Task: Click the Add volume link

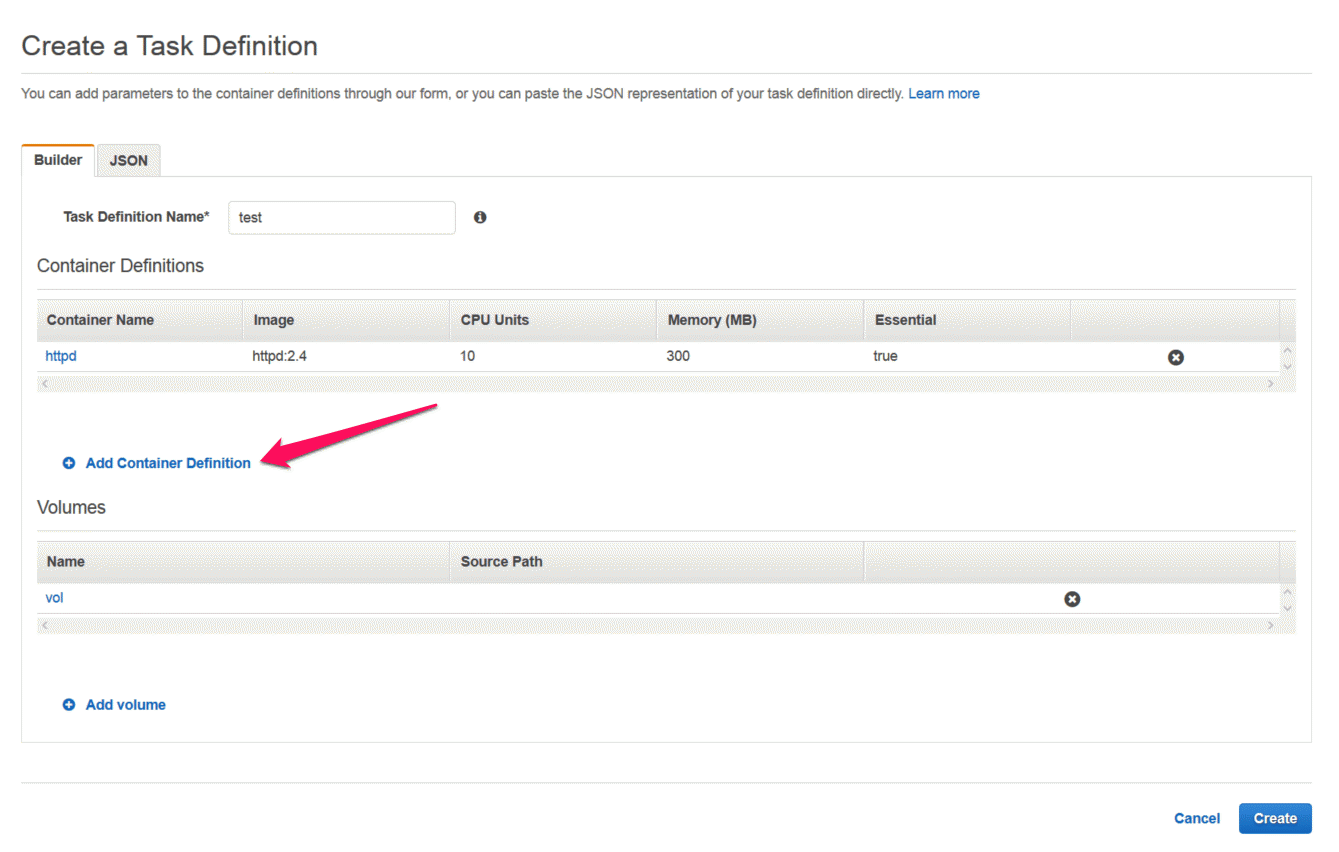Action: 126,705
